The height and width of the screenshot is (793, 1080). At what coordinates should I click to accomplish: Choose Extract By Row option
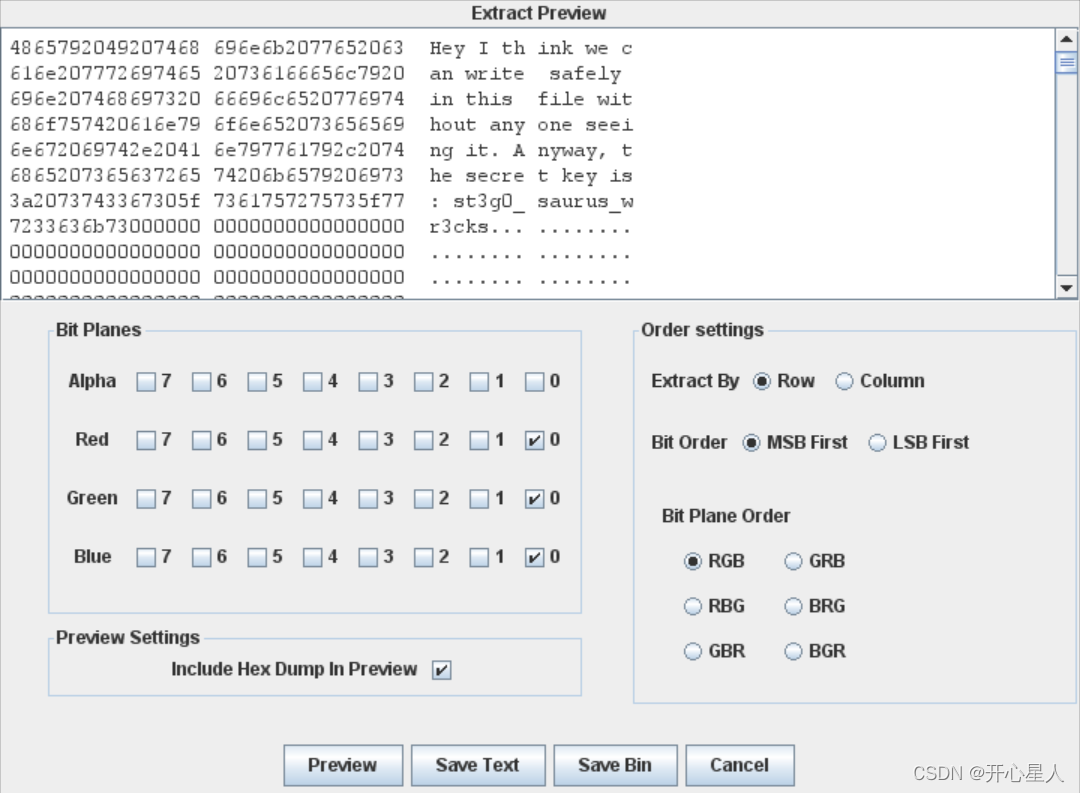[x=762, y=382]
